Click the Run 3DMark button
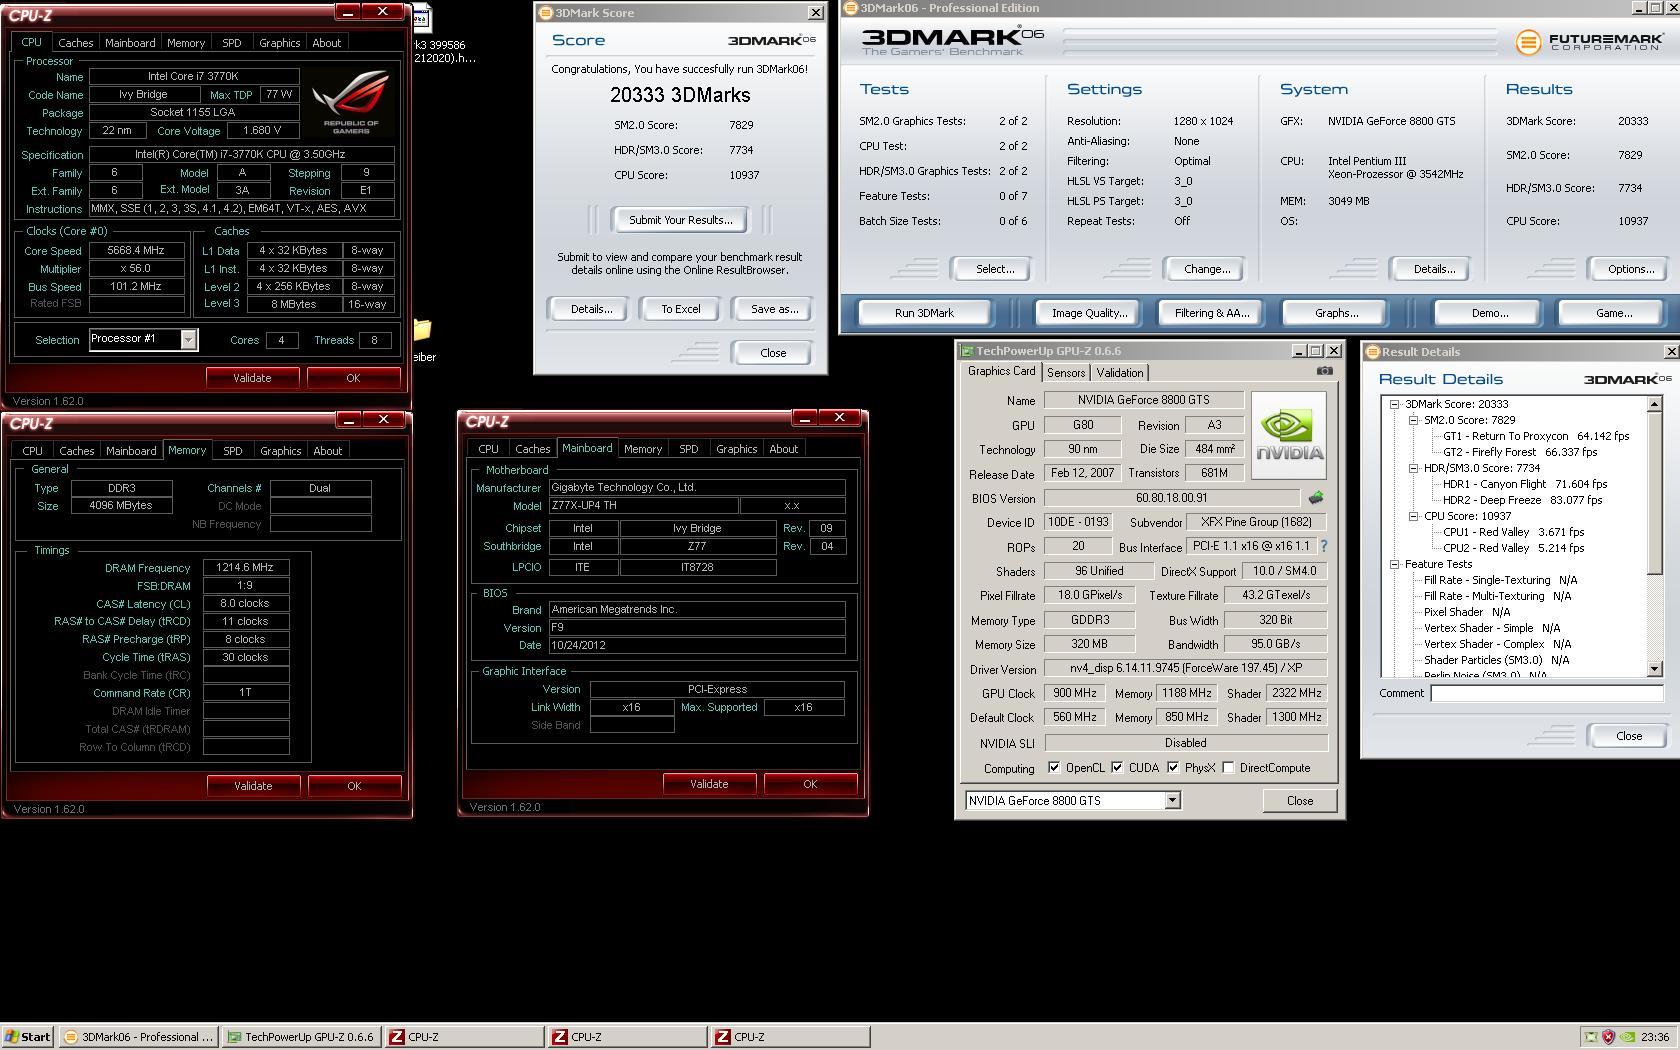Screen dimensions: 1680x1050 click(x=924, y=313)
